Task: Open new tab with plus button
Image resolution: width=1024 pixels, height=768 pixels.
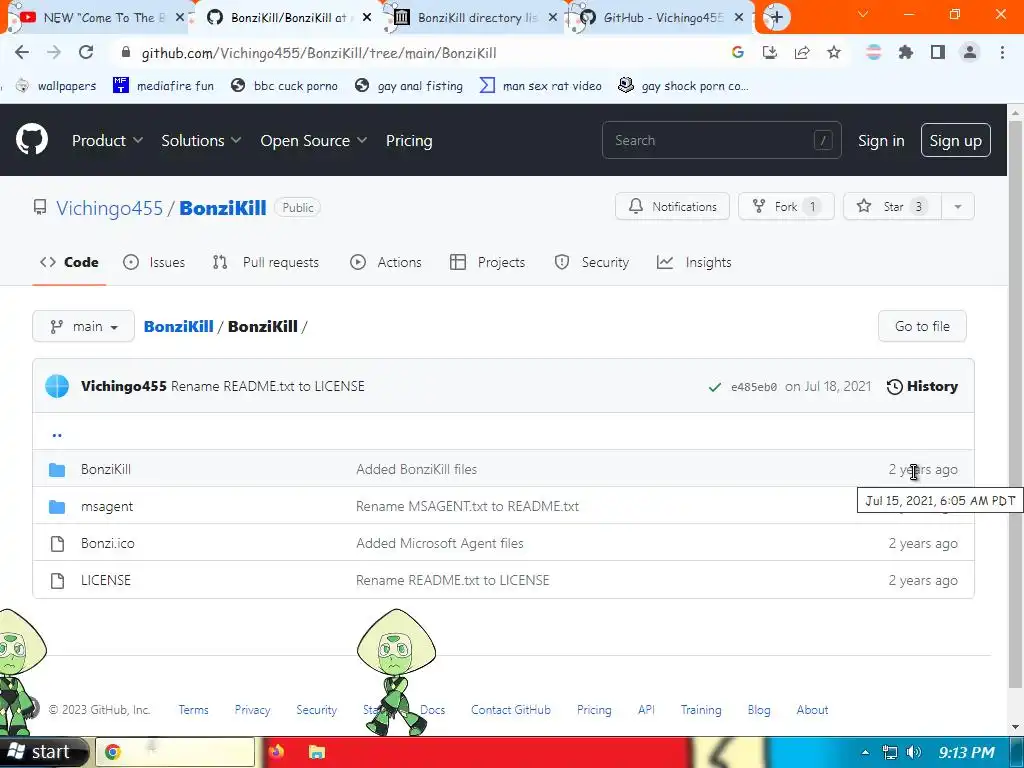Action: click(776, 17)
